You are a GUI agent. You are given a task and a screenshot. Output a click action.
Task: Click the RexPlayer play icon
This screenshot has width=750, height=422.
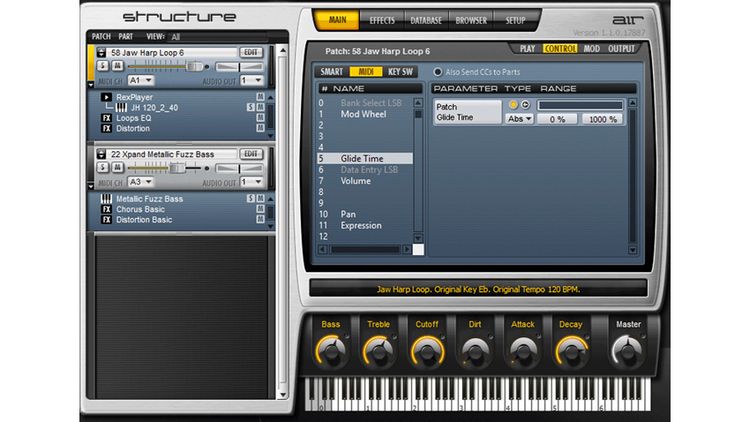(x=106, y=97)
